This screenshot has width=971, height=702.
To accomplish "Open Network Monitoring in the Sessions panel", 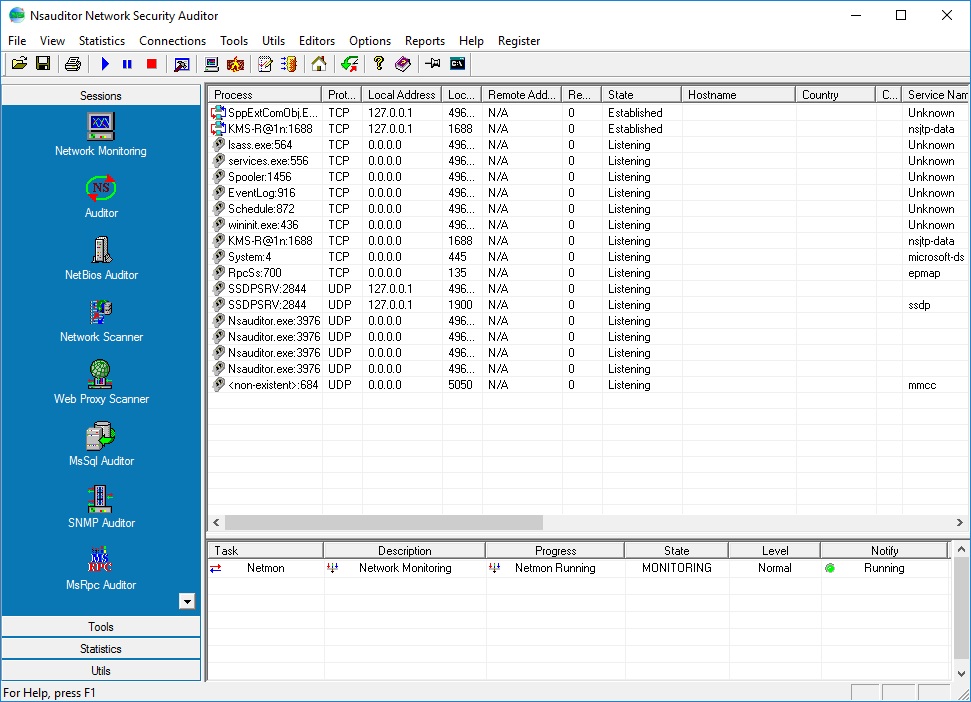I will (100, 134).
